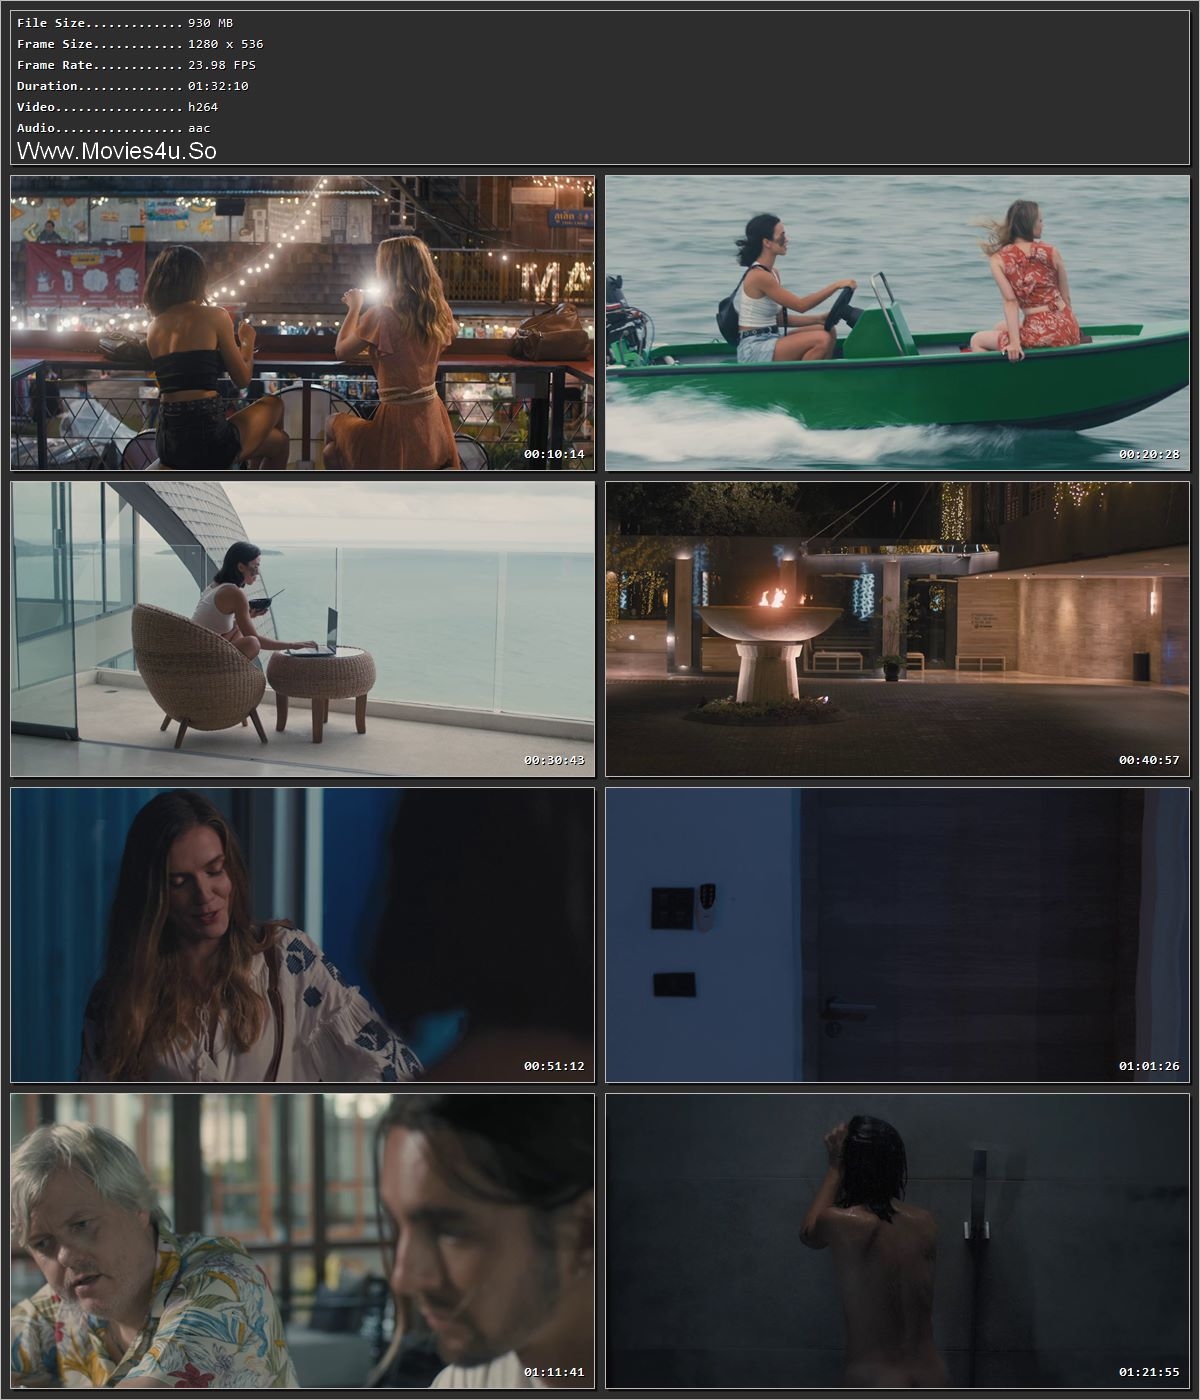This screenshot has width=1200, height=1400.
Task: Click the 01:11:41 timestamp label
Action: coord(553,1373)
